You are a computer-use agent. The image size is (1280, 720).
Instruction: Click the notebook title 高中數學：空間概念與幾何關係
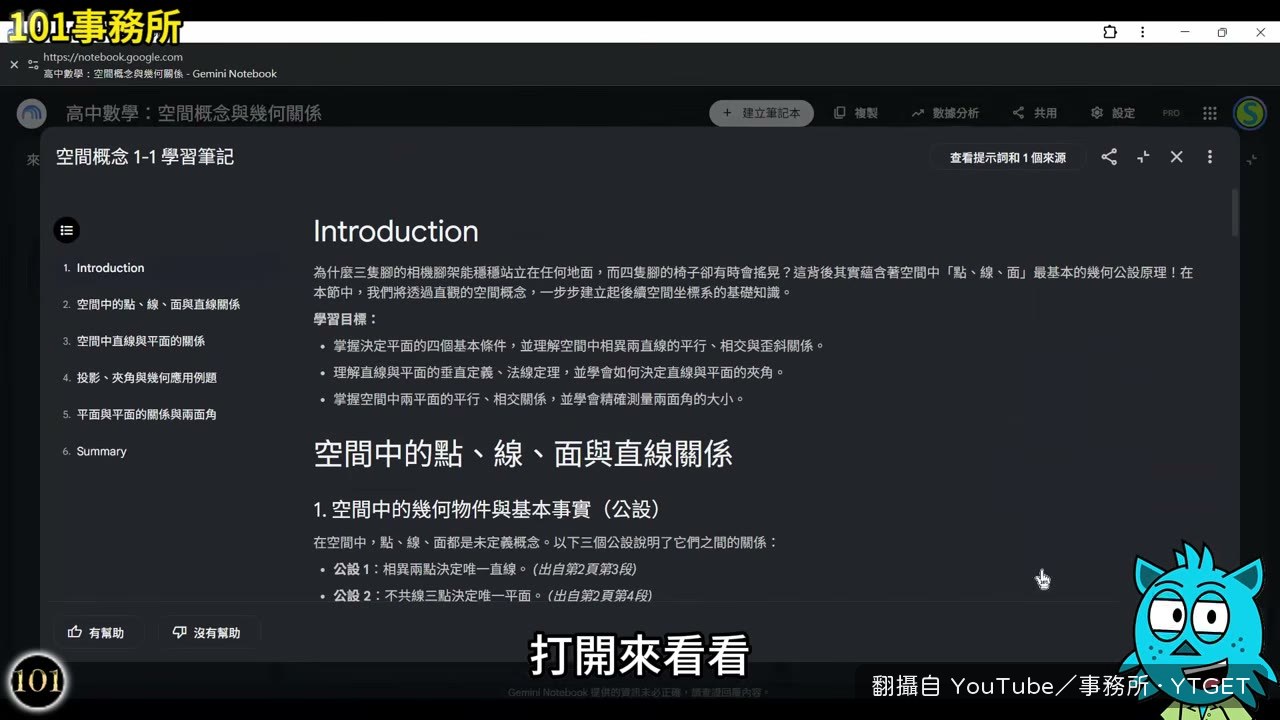[x=194, y=114]
